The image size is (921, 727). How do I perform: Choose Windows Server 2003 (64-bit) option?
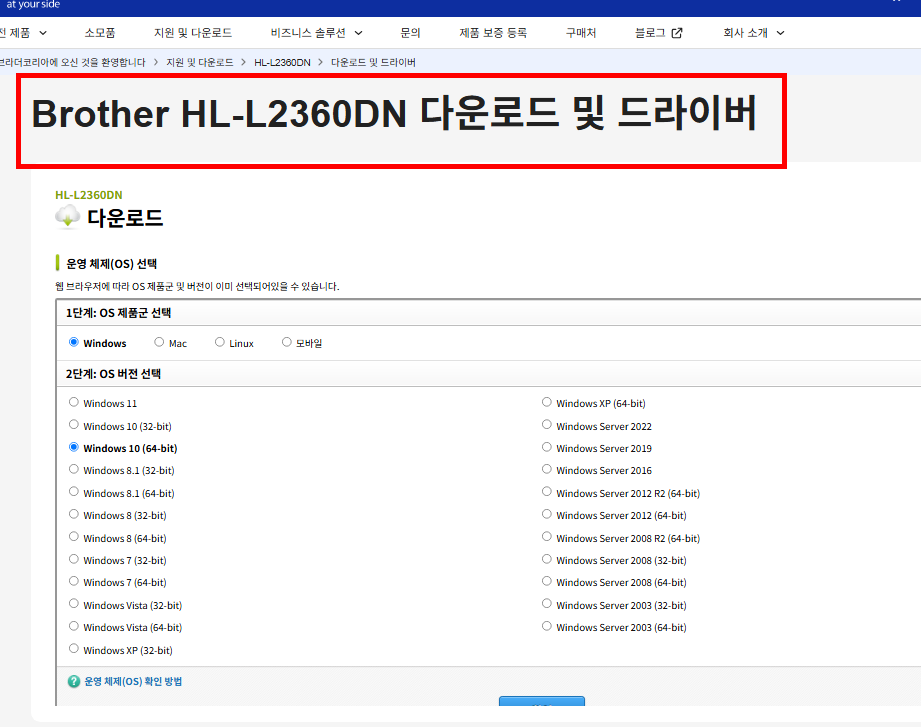[546, 626]
